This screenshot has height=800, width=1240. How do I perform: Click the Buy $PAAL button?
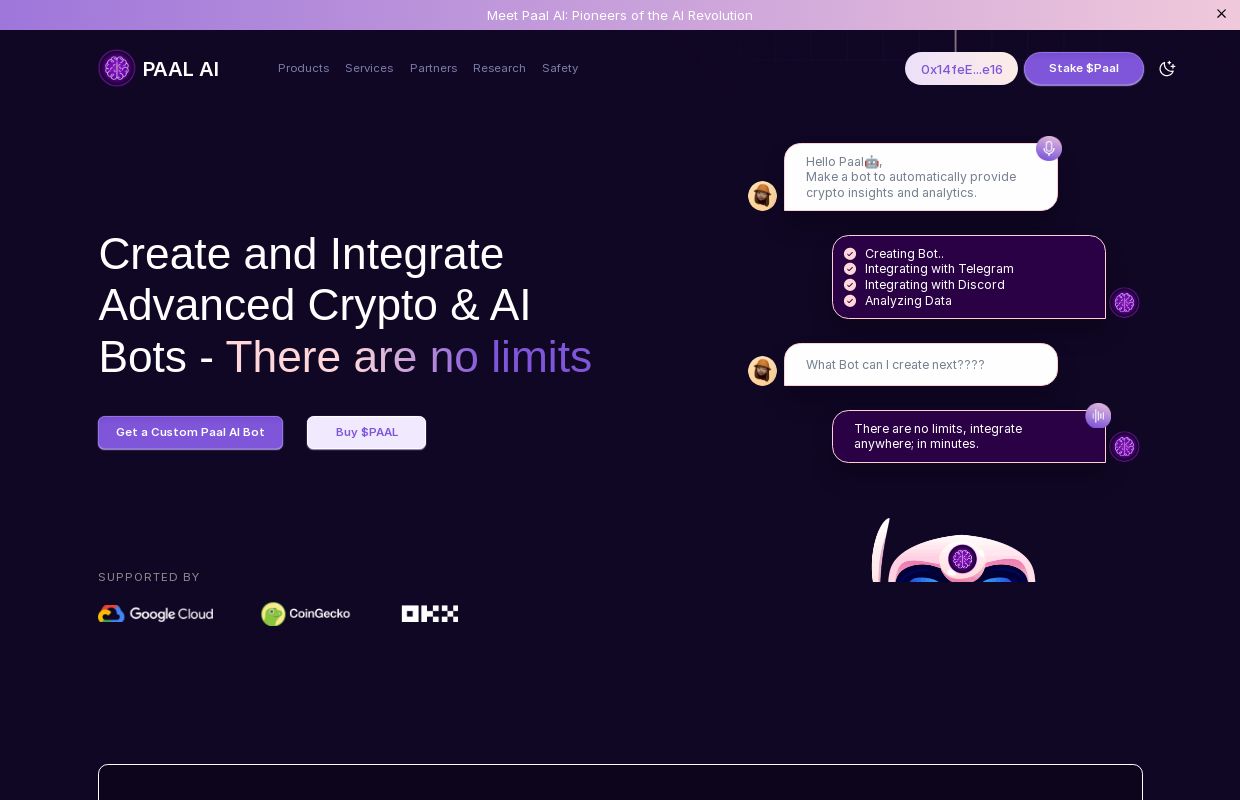point(366,432)
